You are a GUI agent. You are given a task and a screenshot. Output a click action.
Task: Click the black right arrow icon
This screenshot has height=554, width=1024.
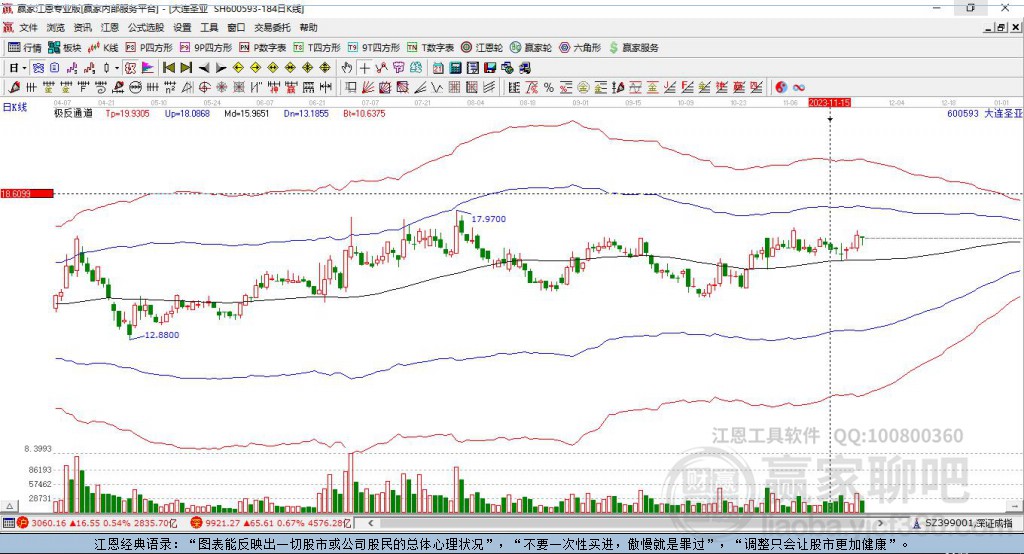(x=221, y=68)
